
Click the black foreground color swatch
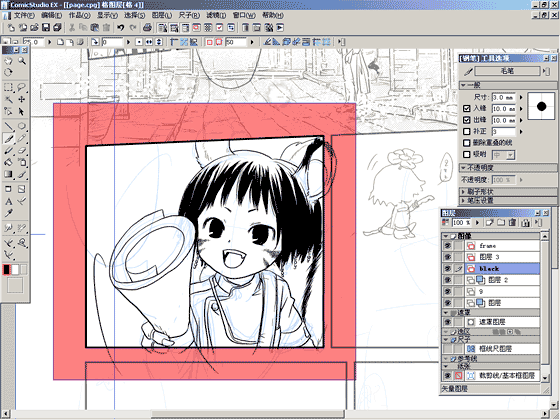[6, 270]
